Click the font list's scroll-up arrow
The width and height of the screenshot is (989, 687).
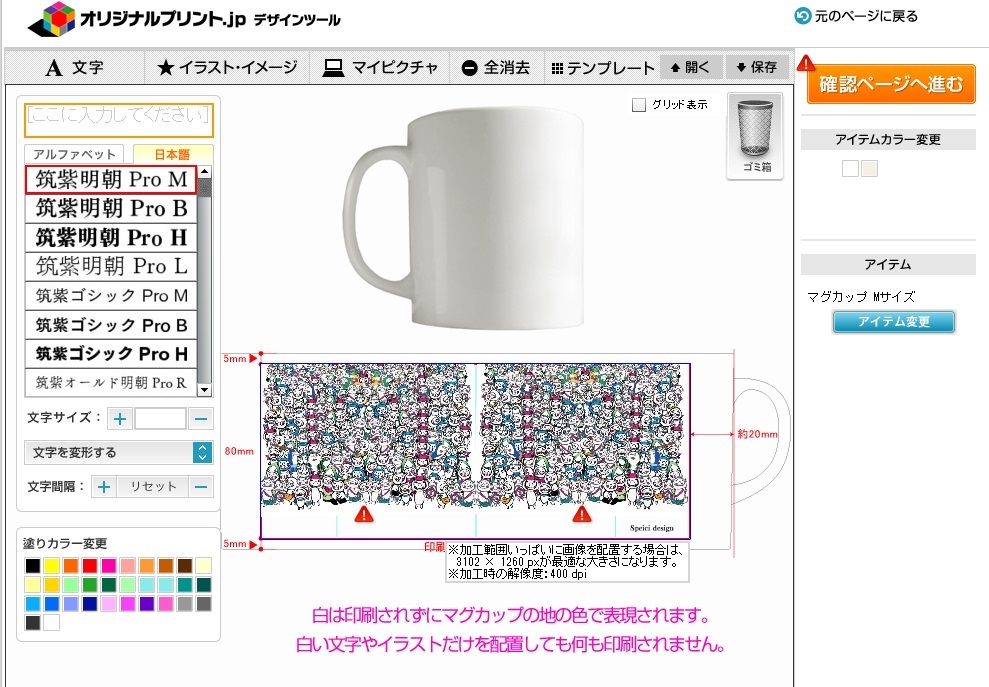tap(204, 172)
